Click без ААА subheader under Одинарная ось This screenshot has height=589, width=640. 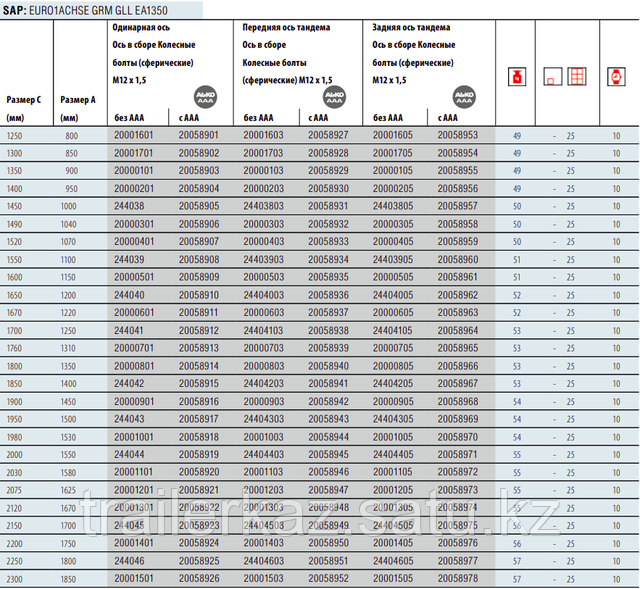[129, 118]
